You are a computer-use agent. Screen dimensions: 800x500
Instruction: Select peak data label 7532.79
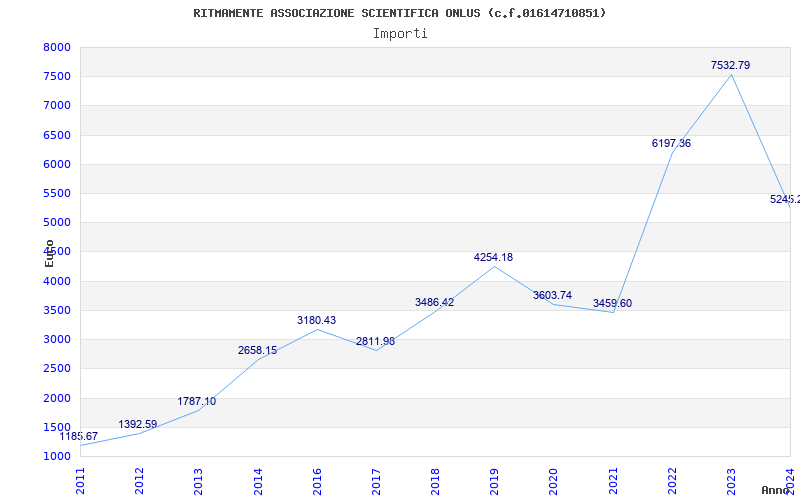click(731, 65)
